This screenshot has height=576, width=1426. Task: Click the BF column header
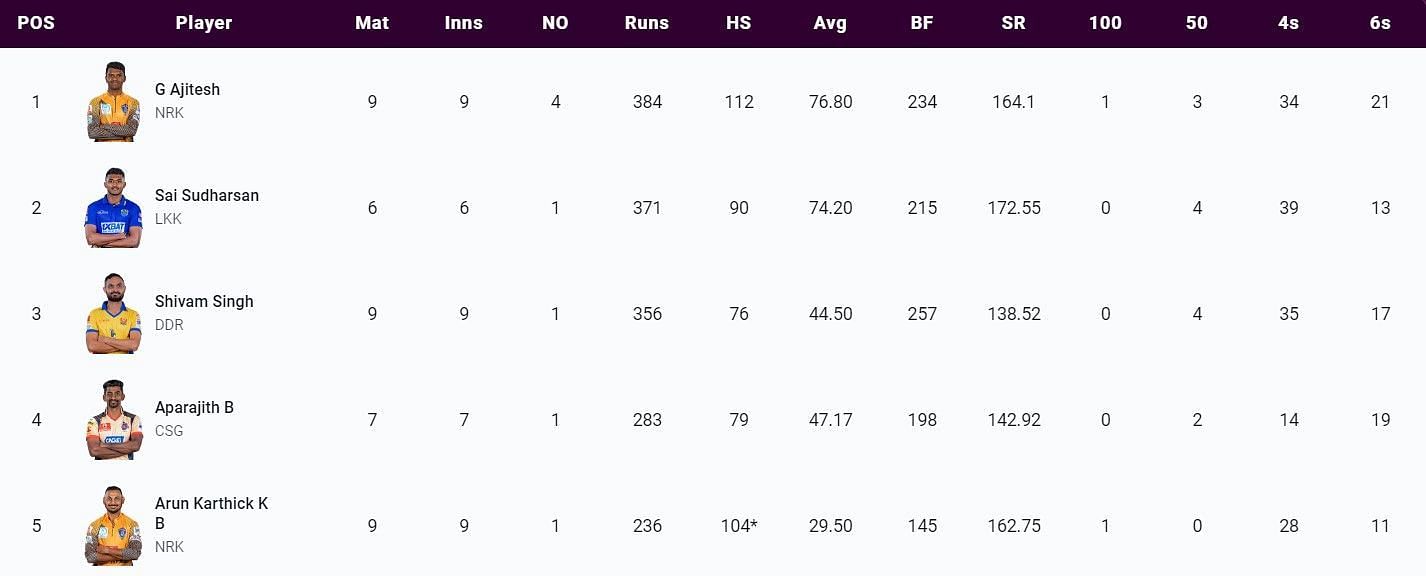tap(922, 23)
